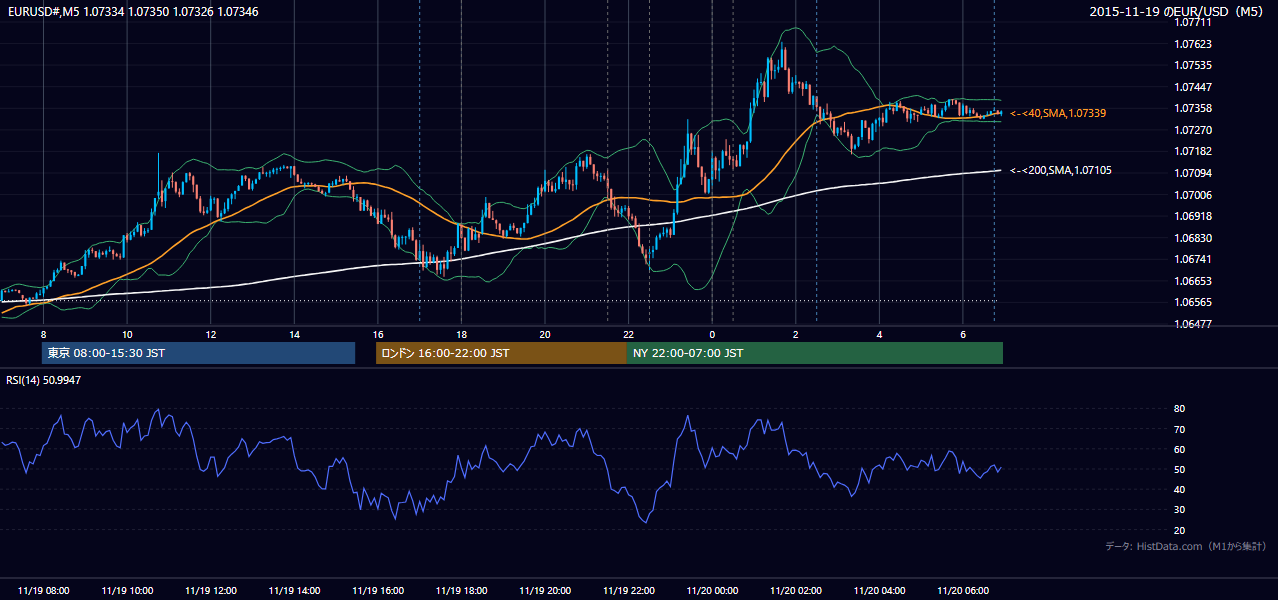The width and height of the screenshot is (1278, 600).
Task: Click price axis value 1.07358
Action: click(x=1193, y=108)
